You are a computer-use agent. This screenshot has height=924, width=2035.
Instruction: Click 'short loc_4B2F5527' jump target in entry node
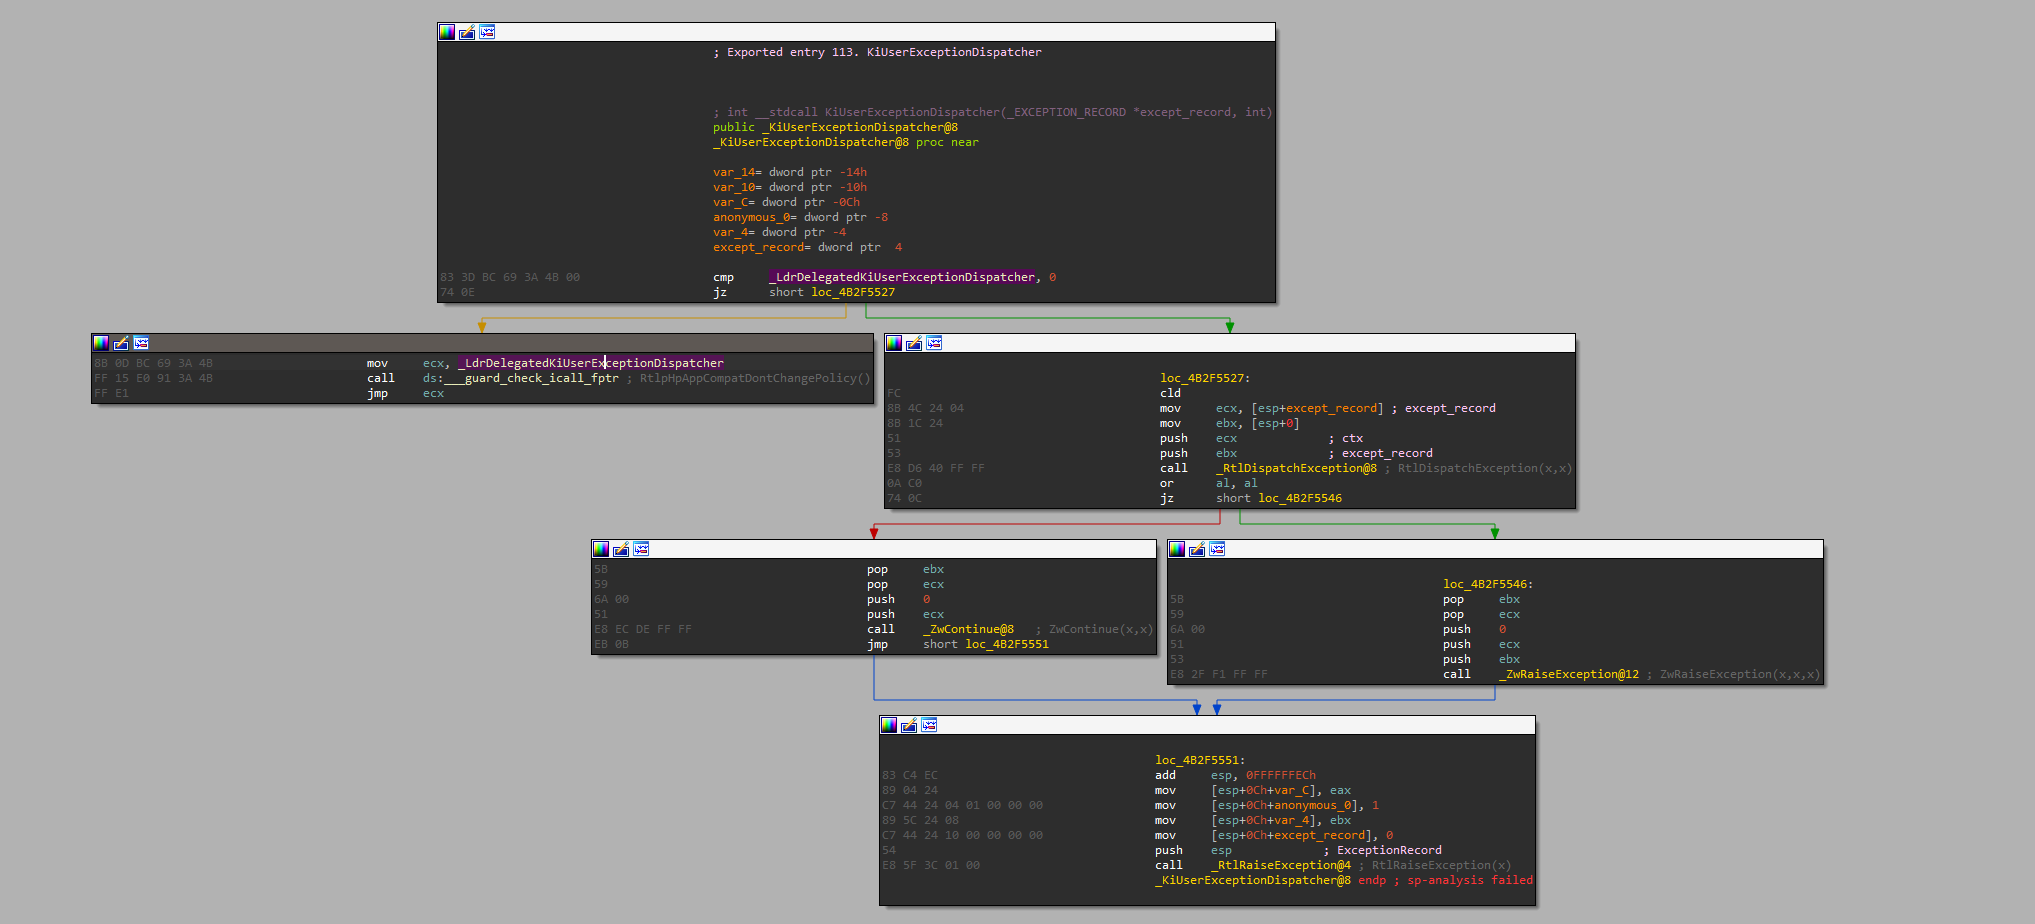tap(832, 292)
